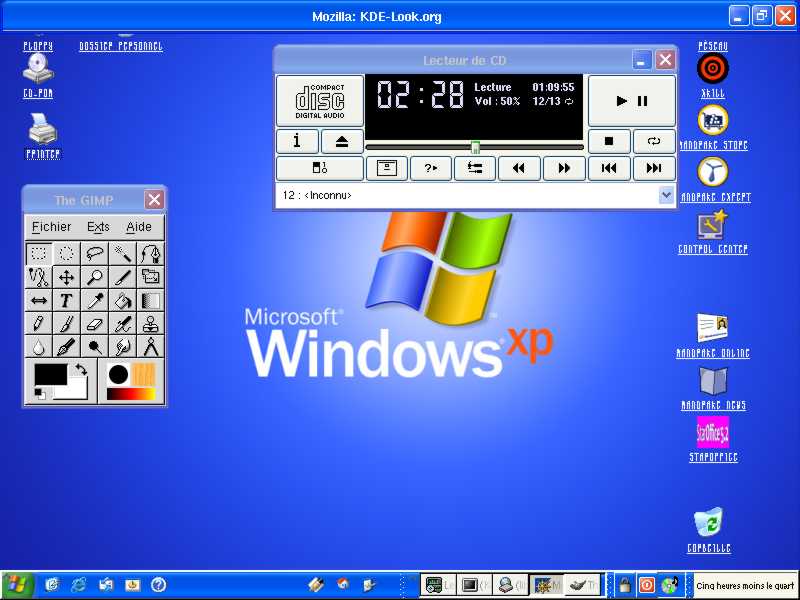800x600 pixels.
Task: Select the Color Picker eyedropper tool
Action: (x=94, y=301)
